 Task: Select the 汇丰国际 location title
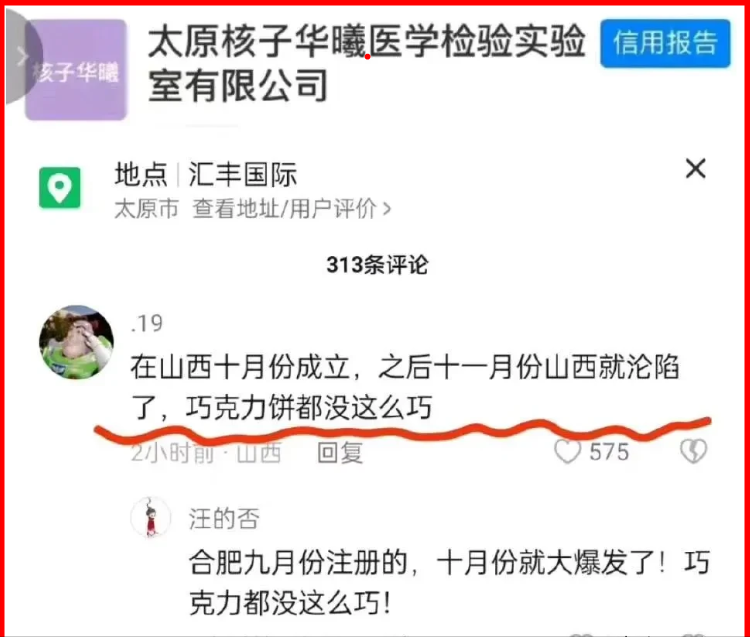(x=243, y=174)
